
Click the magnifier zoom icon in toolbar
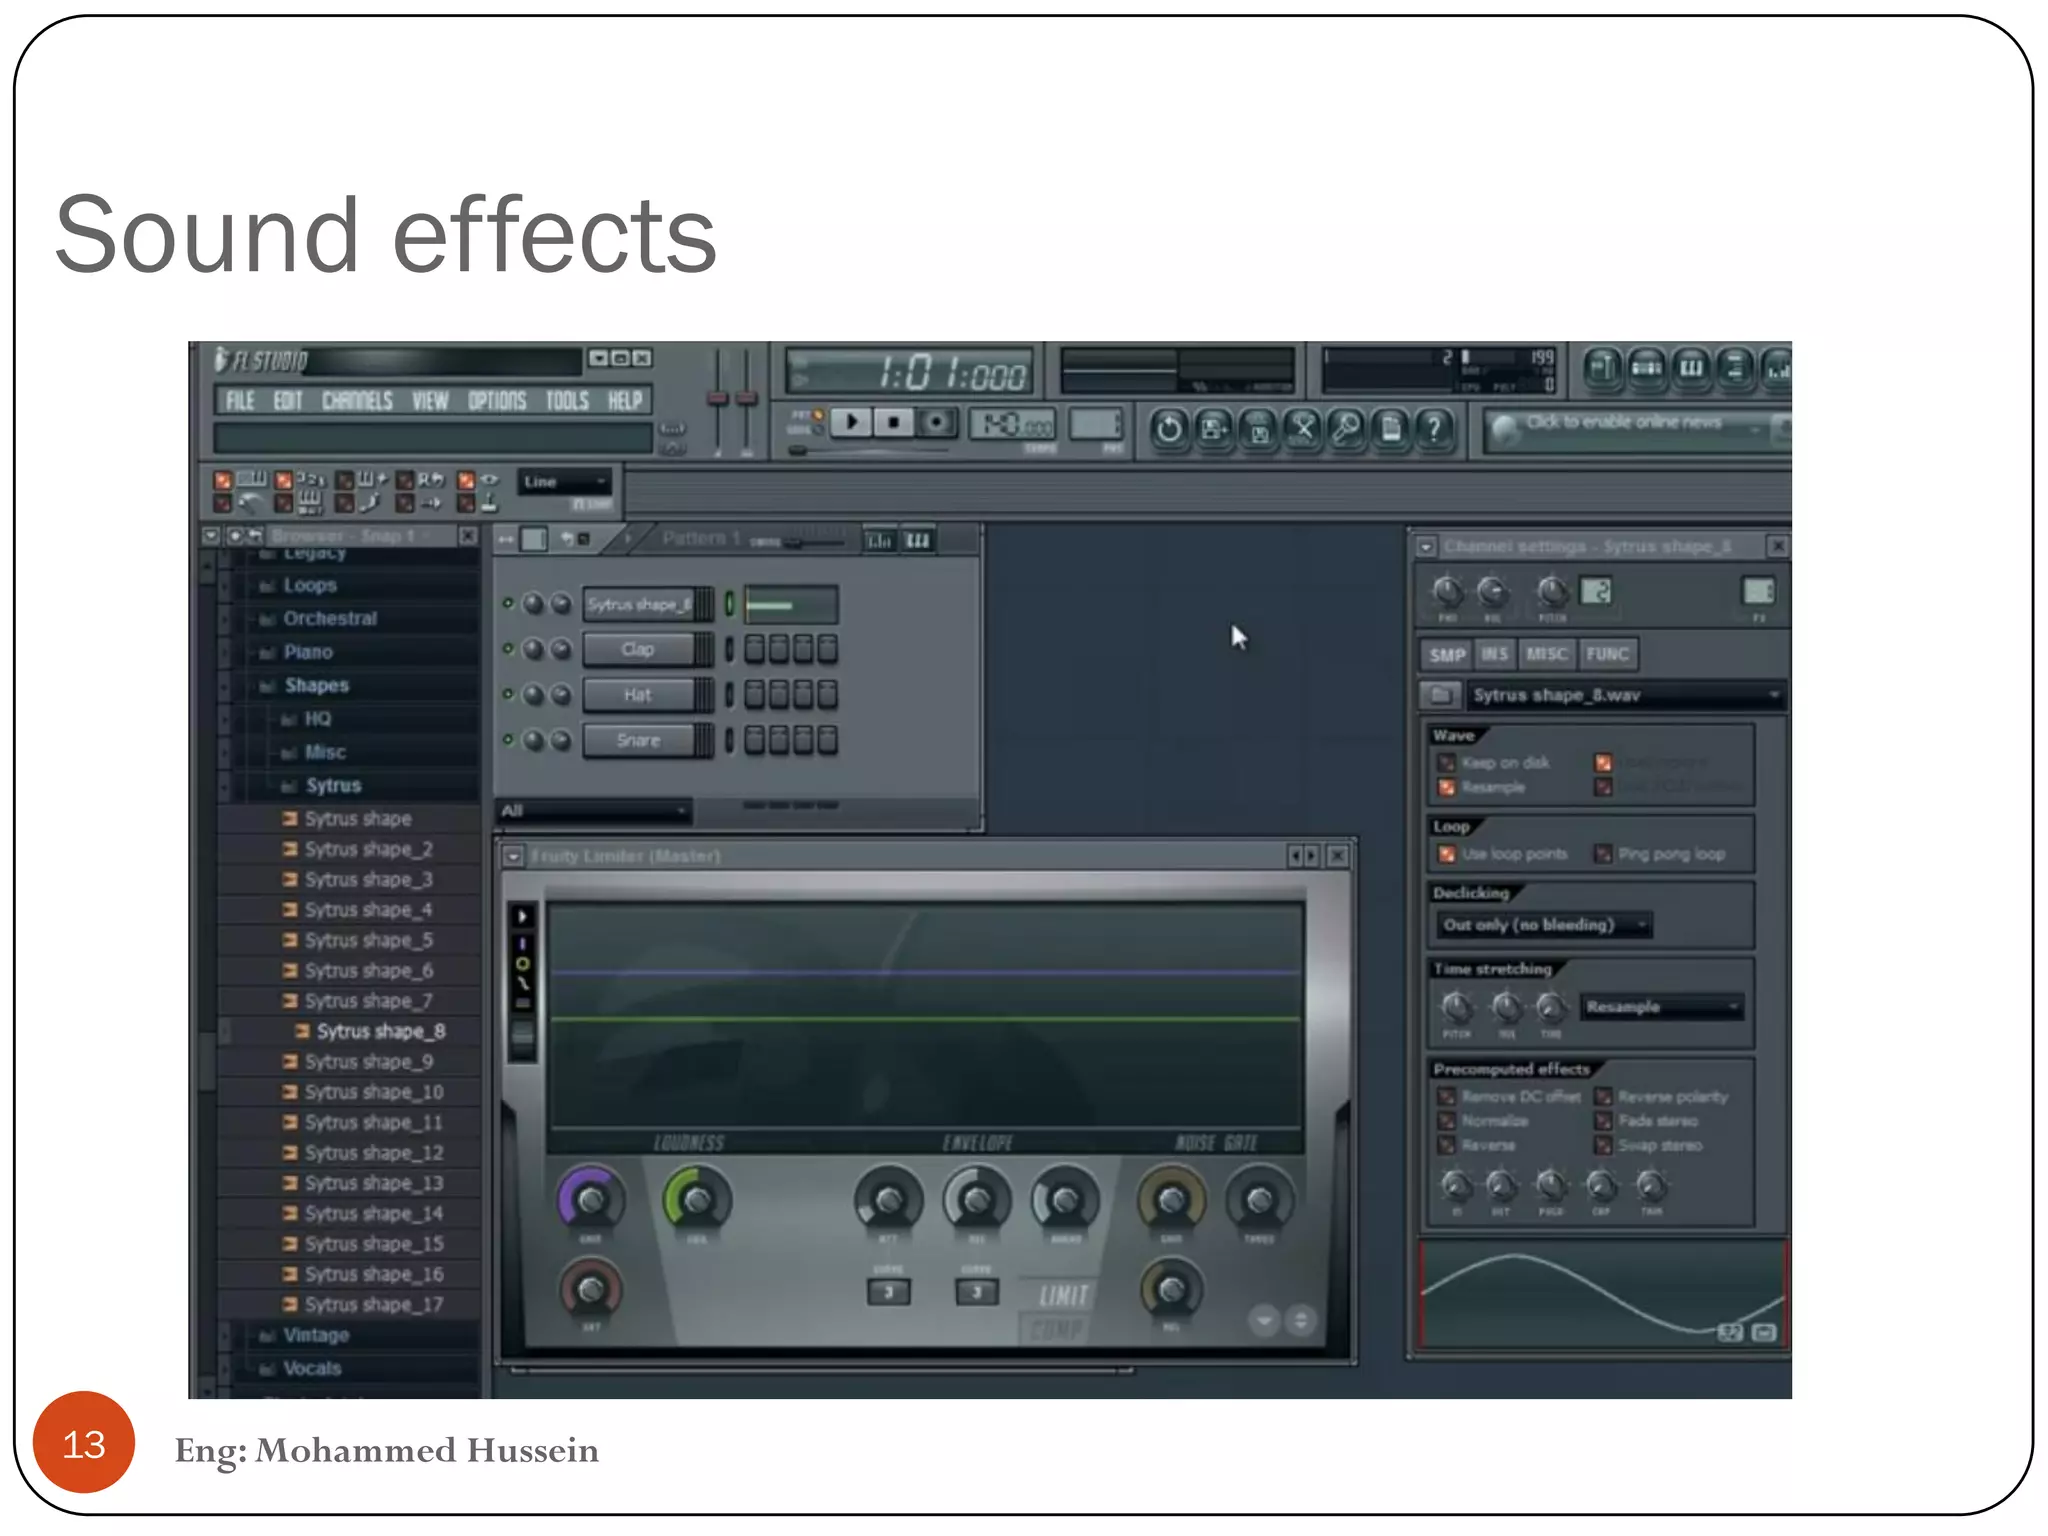(1346, 430)
